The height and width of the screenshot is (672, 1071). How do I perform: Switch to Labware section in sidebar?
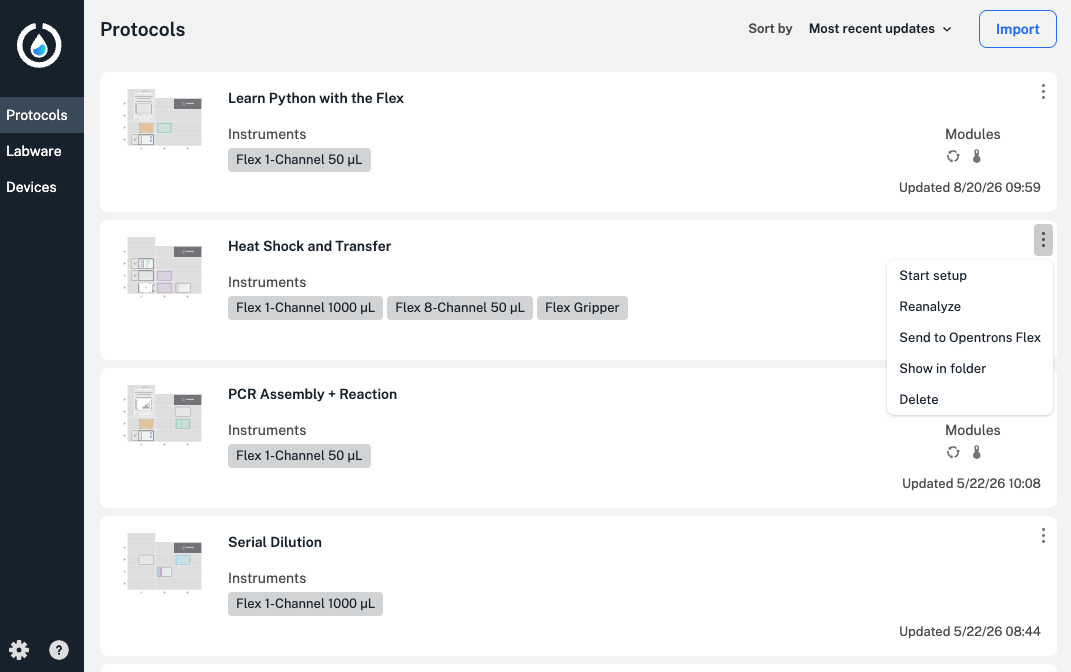click(x=42, y=151)
